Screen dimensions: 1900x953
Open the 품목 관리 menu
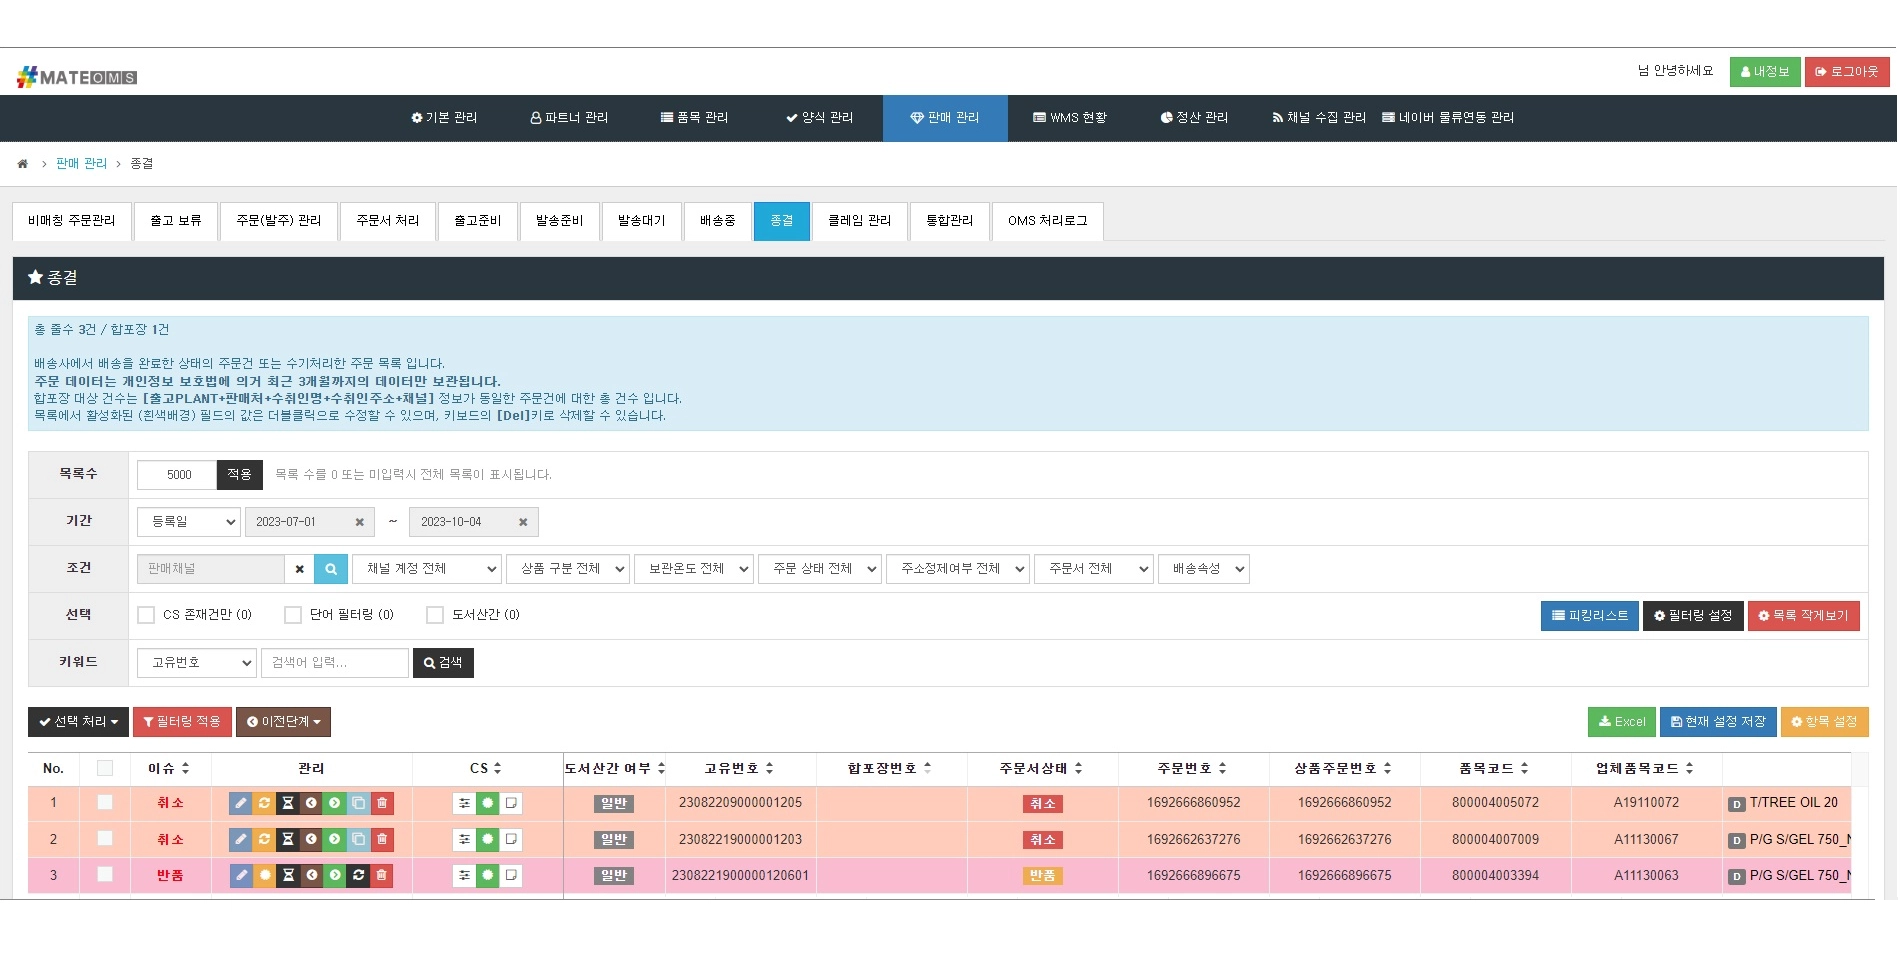[x=694, y=118]
